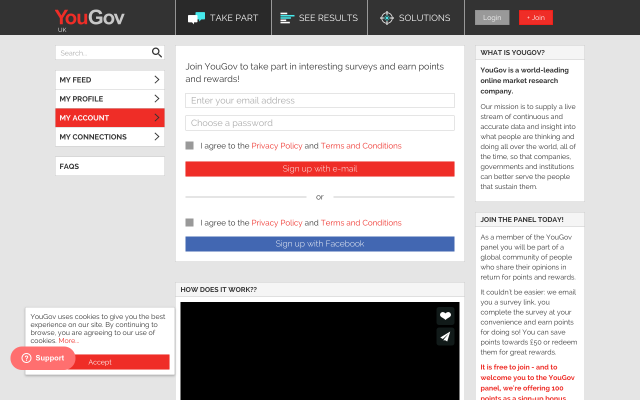Expand the My Connections chevron
The height and width of the screenshot is (400, 640).
click(x=157, y=136)
